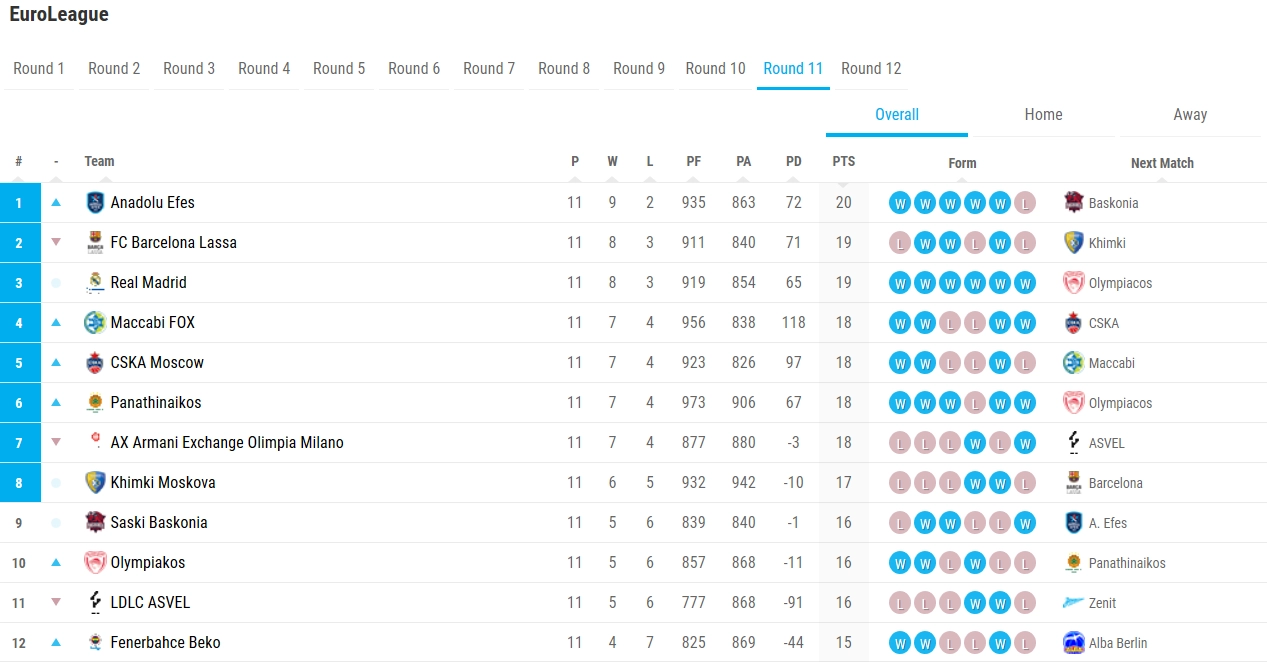This screenshot has height=662, width=1267.
Task: Click the Olimpia Milano team logo
Action: click(95, 442)
